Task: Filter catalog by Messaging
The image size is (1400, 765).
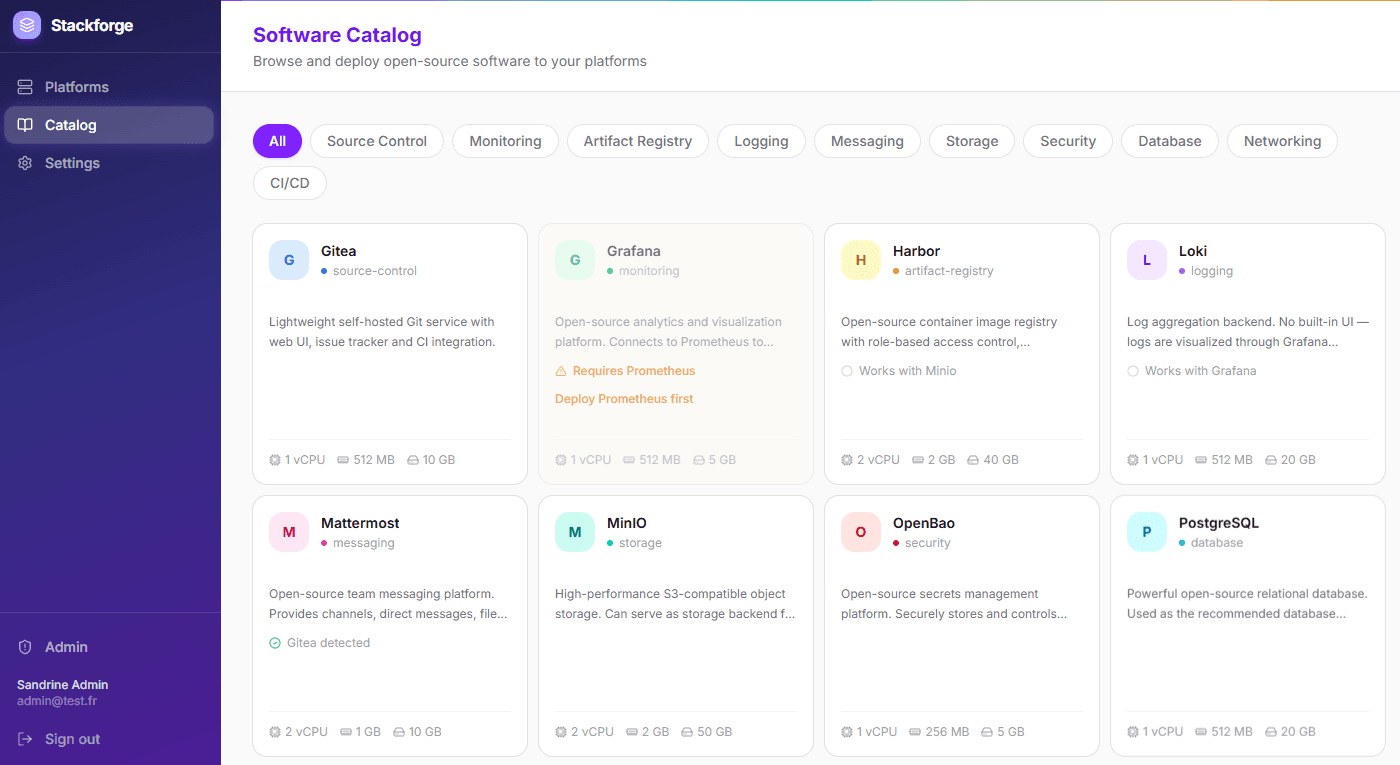Action: click(867, 141)
